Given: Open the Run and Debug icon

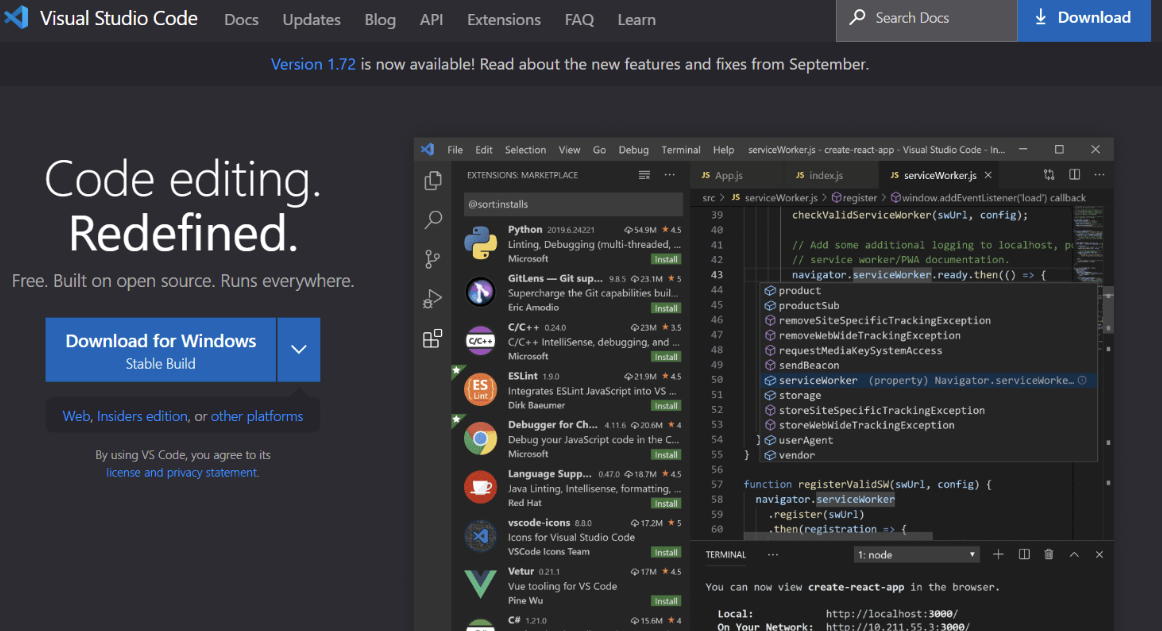Looking at the screenshot, I should [433, 298].
